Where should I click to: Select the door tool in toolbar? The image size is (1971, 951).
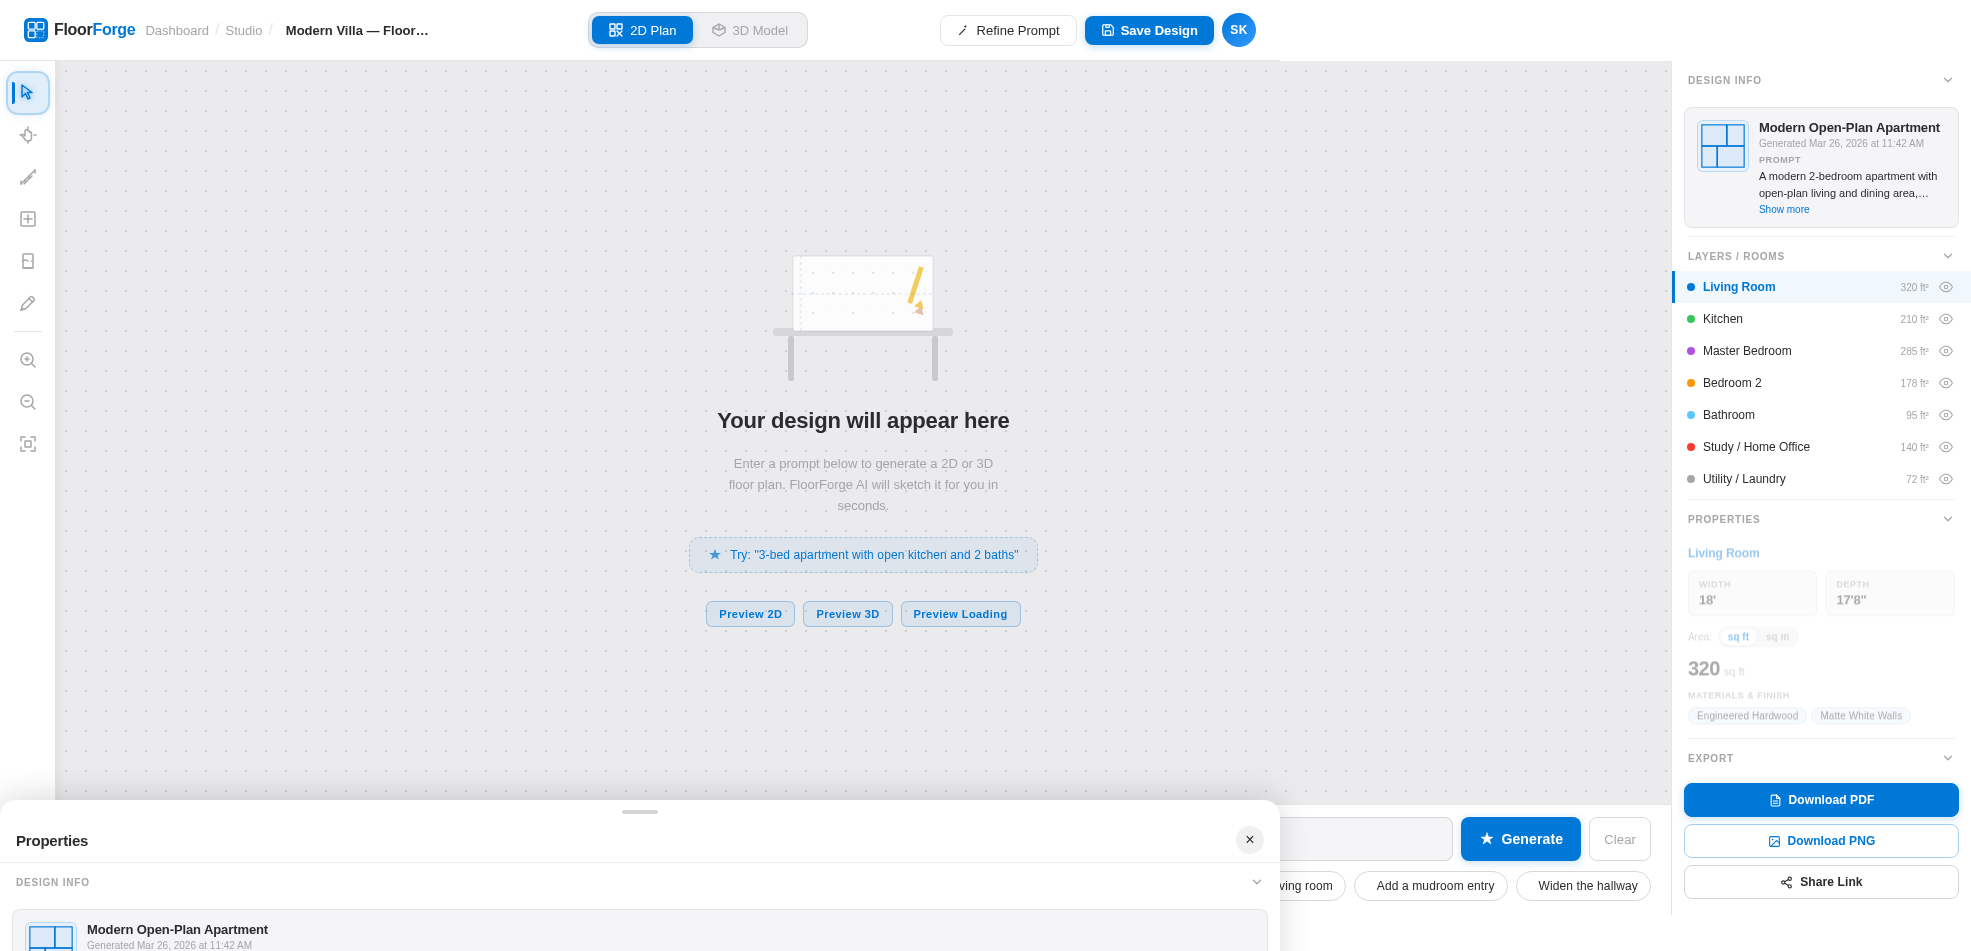[x=28, y=261]
